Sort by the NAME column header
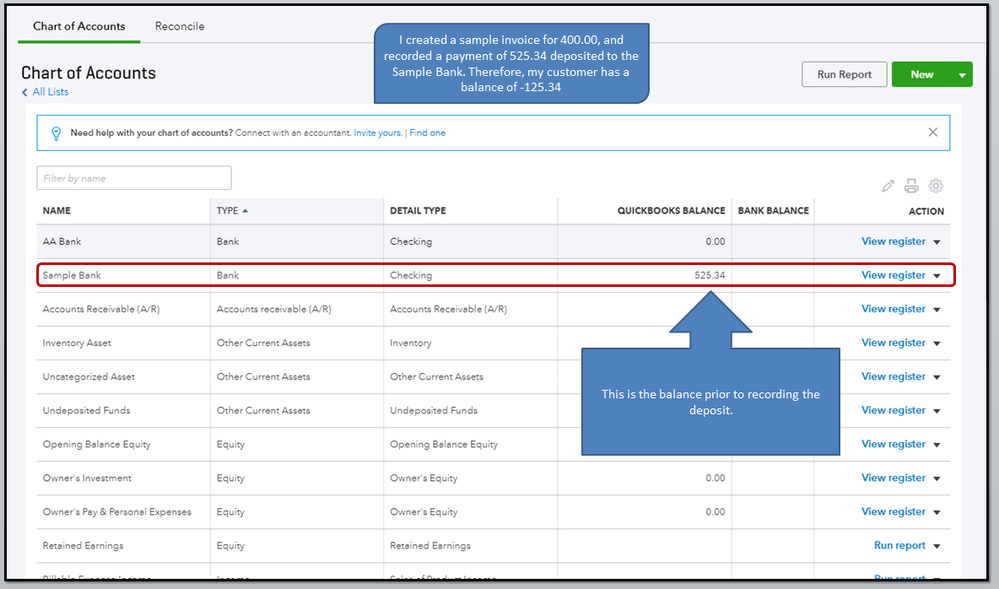 (57, 211)
